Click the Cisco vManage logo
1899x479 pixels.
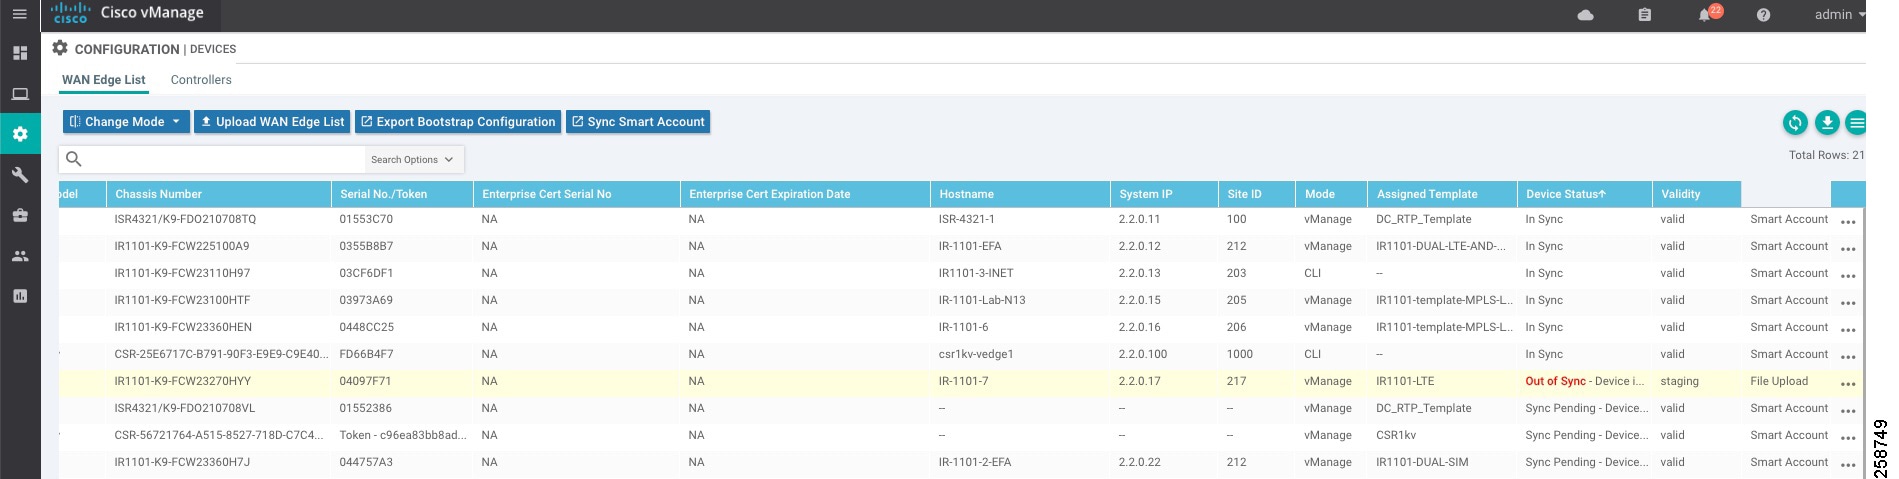(x=128, y=14)
